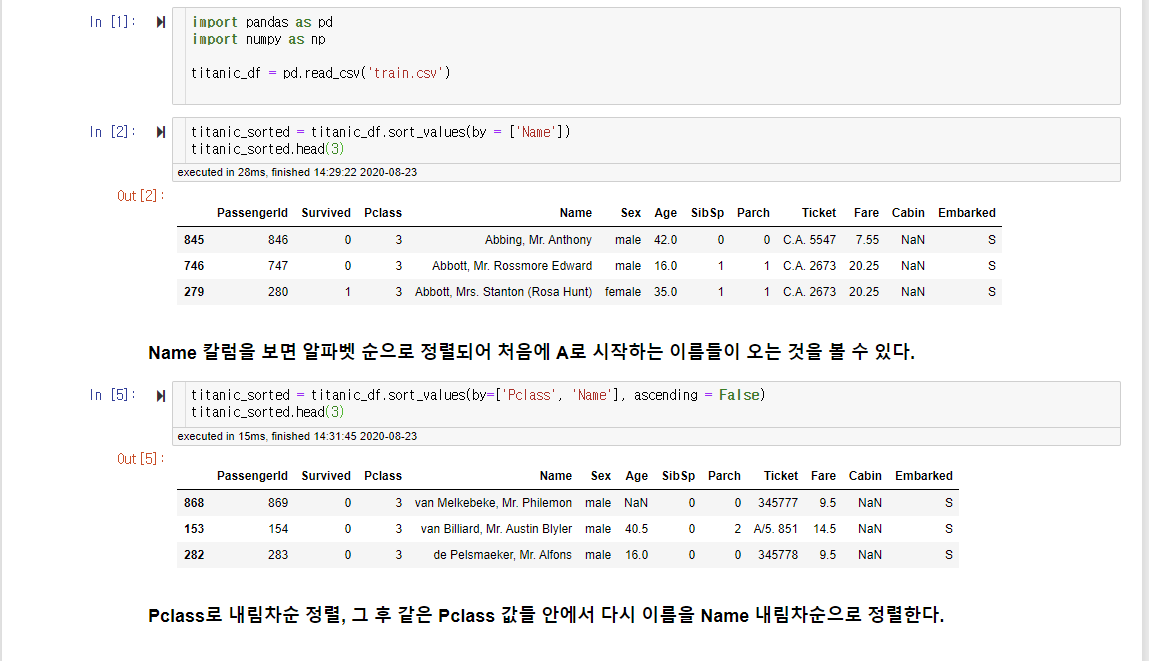Screen dimensions: 1149x661
Task: Click age 40.5 cell
Action: tap(636, 528)
